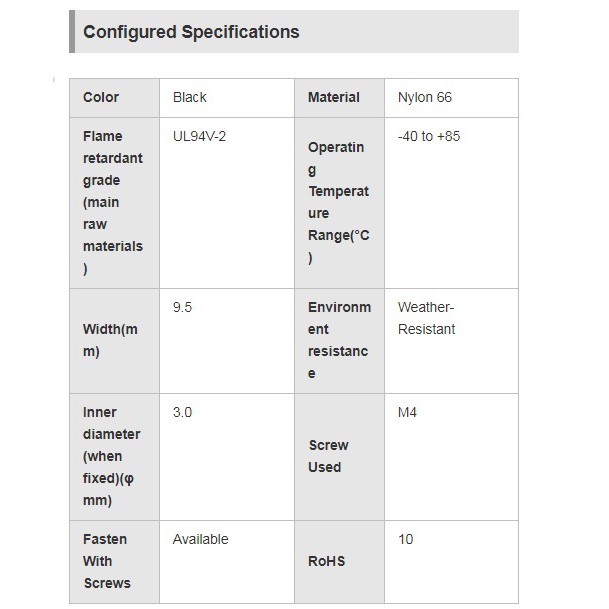609x609 pixels.
Task: Select the Weather-Resistant value
Action: (426, 318)
